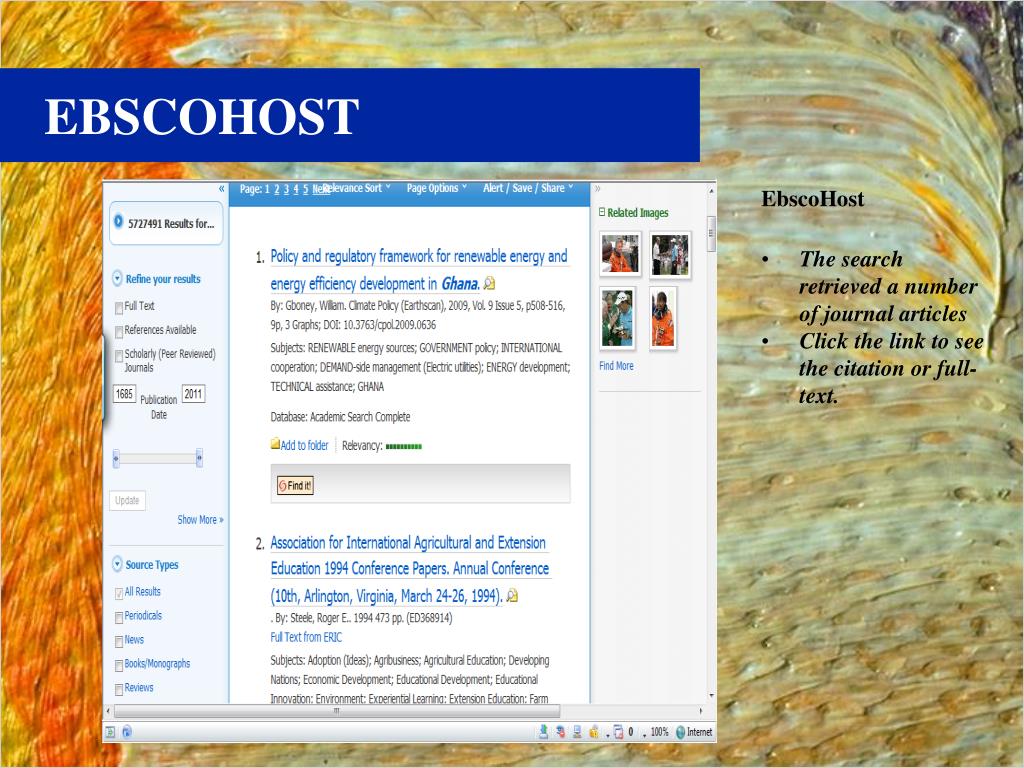Click the Update button
The height and width of the screenshot is (768, 1024).
coord(127,500)
